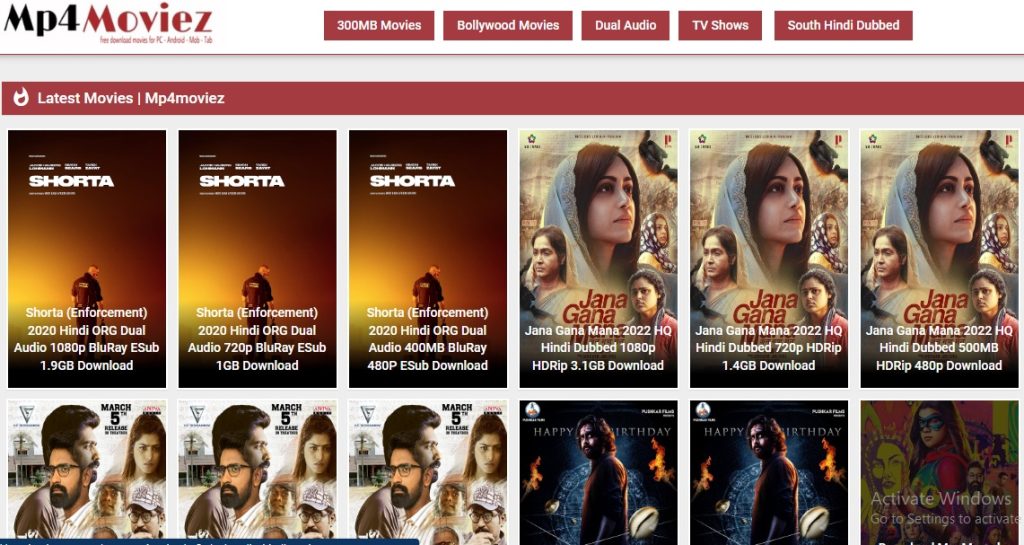Open the second Happy Birthday movie poster

pos(769,473)
